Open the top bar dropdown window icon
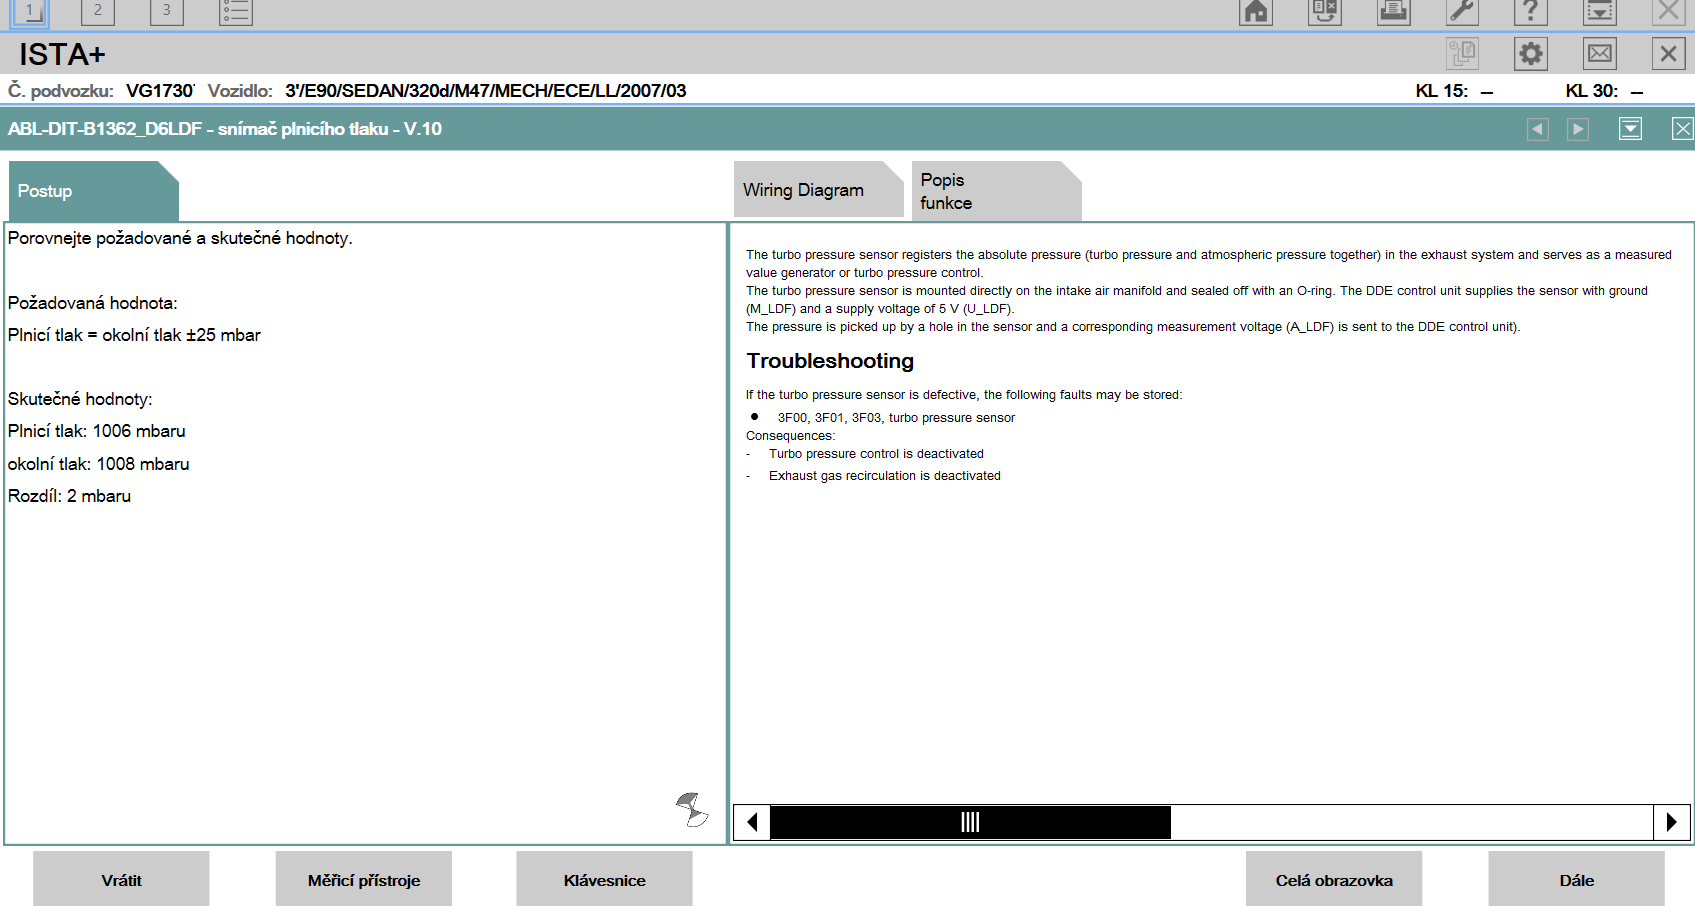Screen dimensions: 1695x906 click(x=1600, y=11)
